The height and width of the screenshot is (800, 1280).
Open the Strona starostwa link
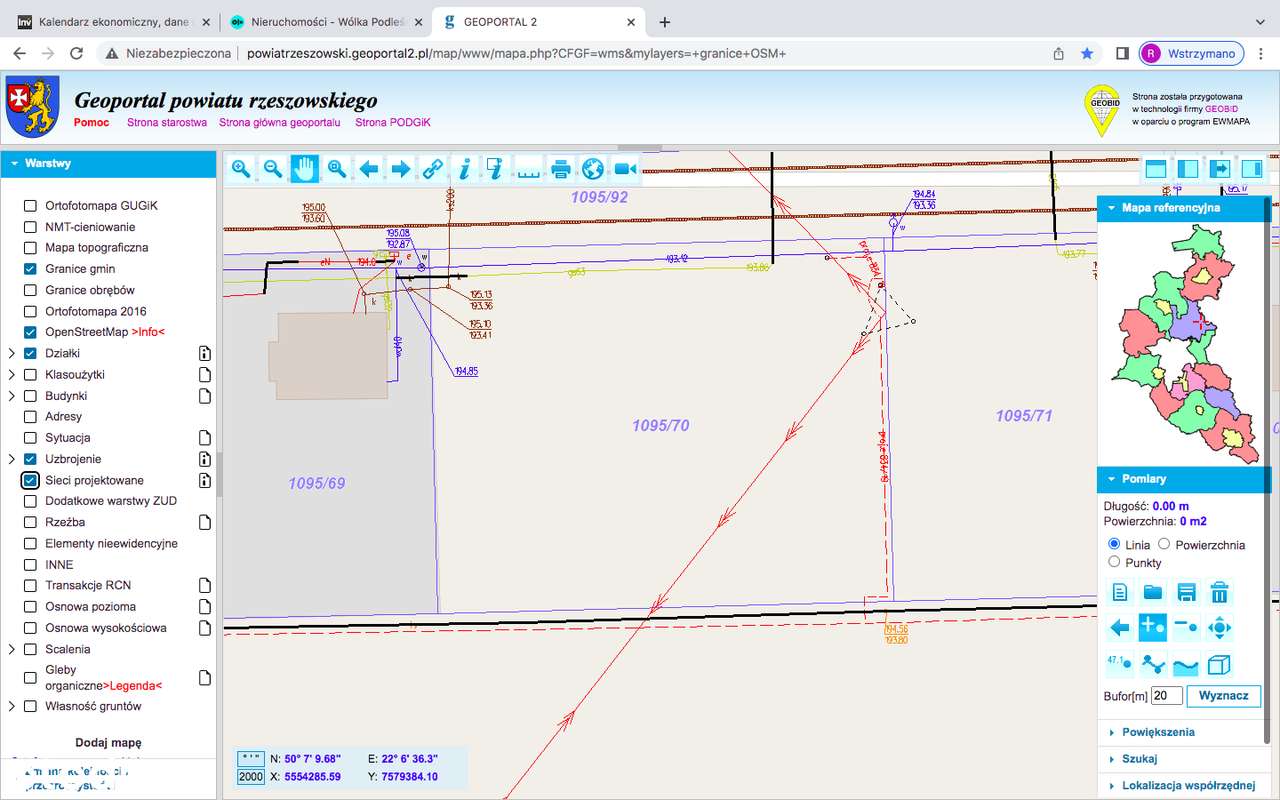click(166, 123)
